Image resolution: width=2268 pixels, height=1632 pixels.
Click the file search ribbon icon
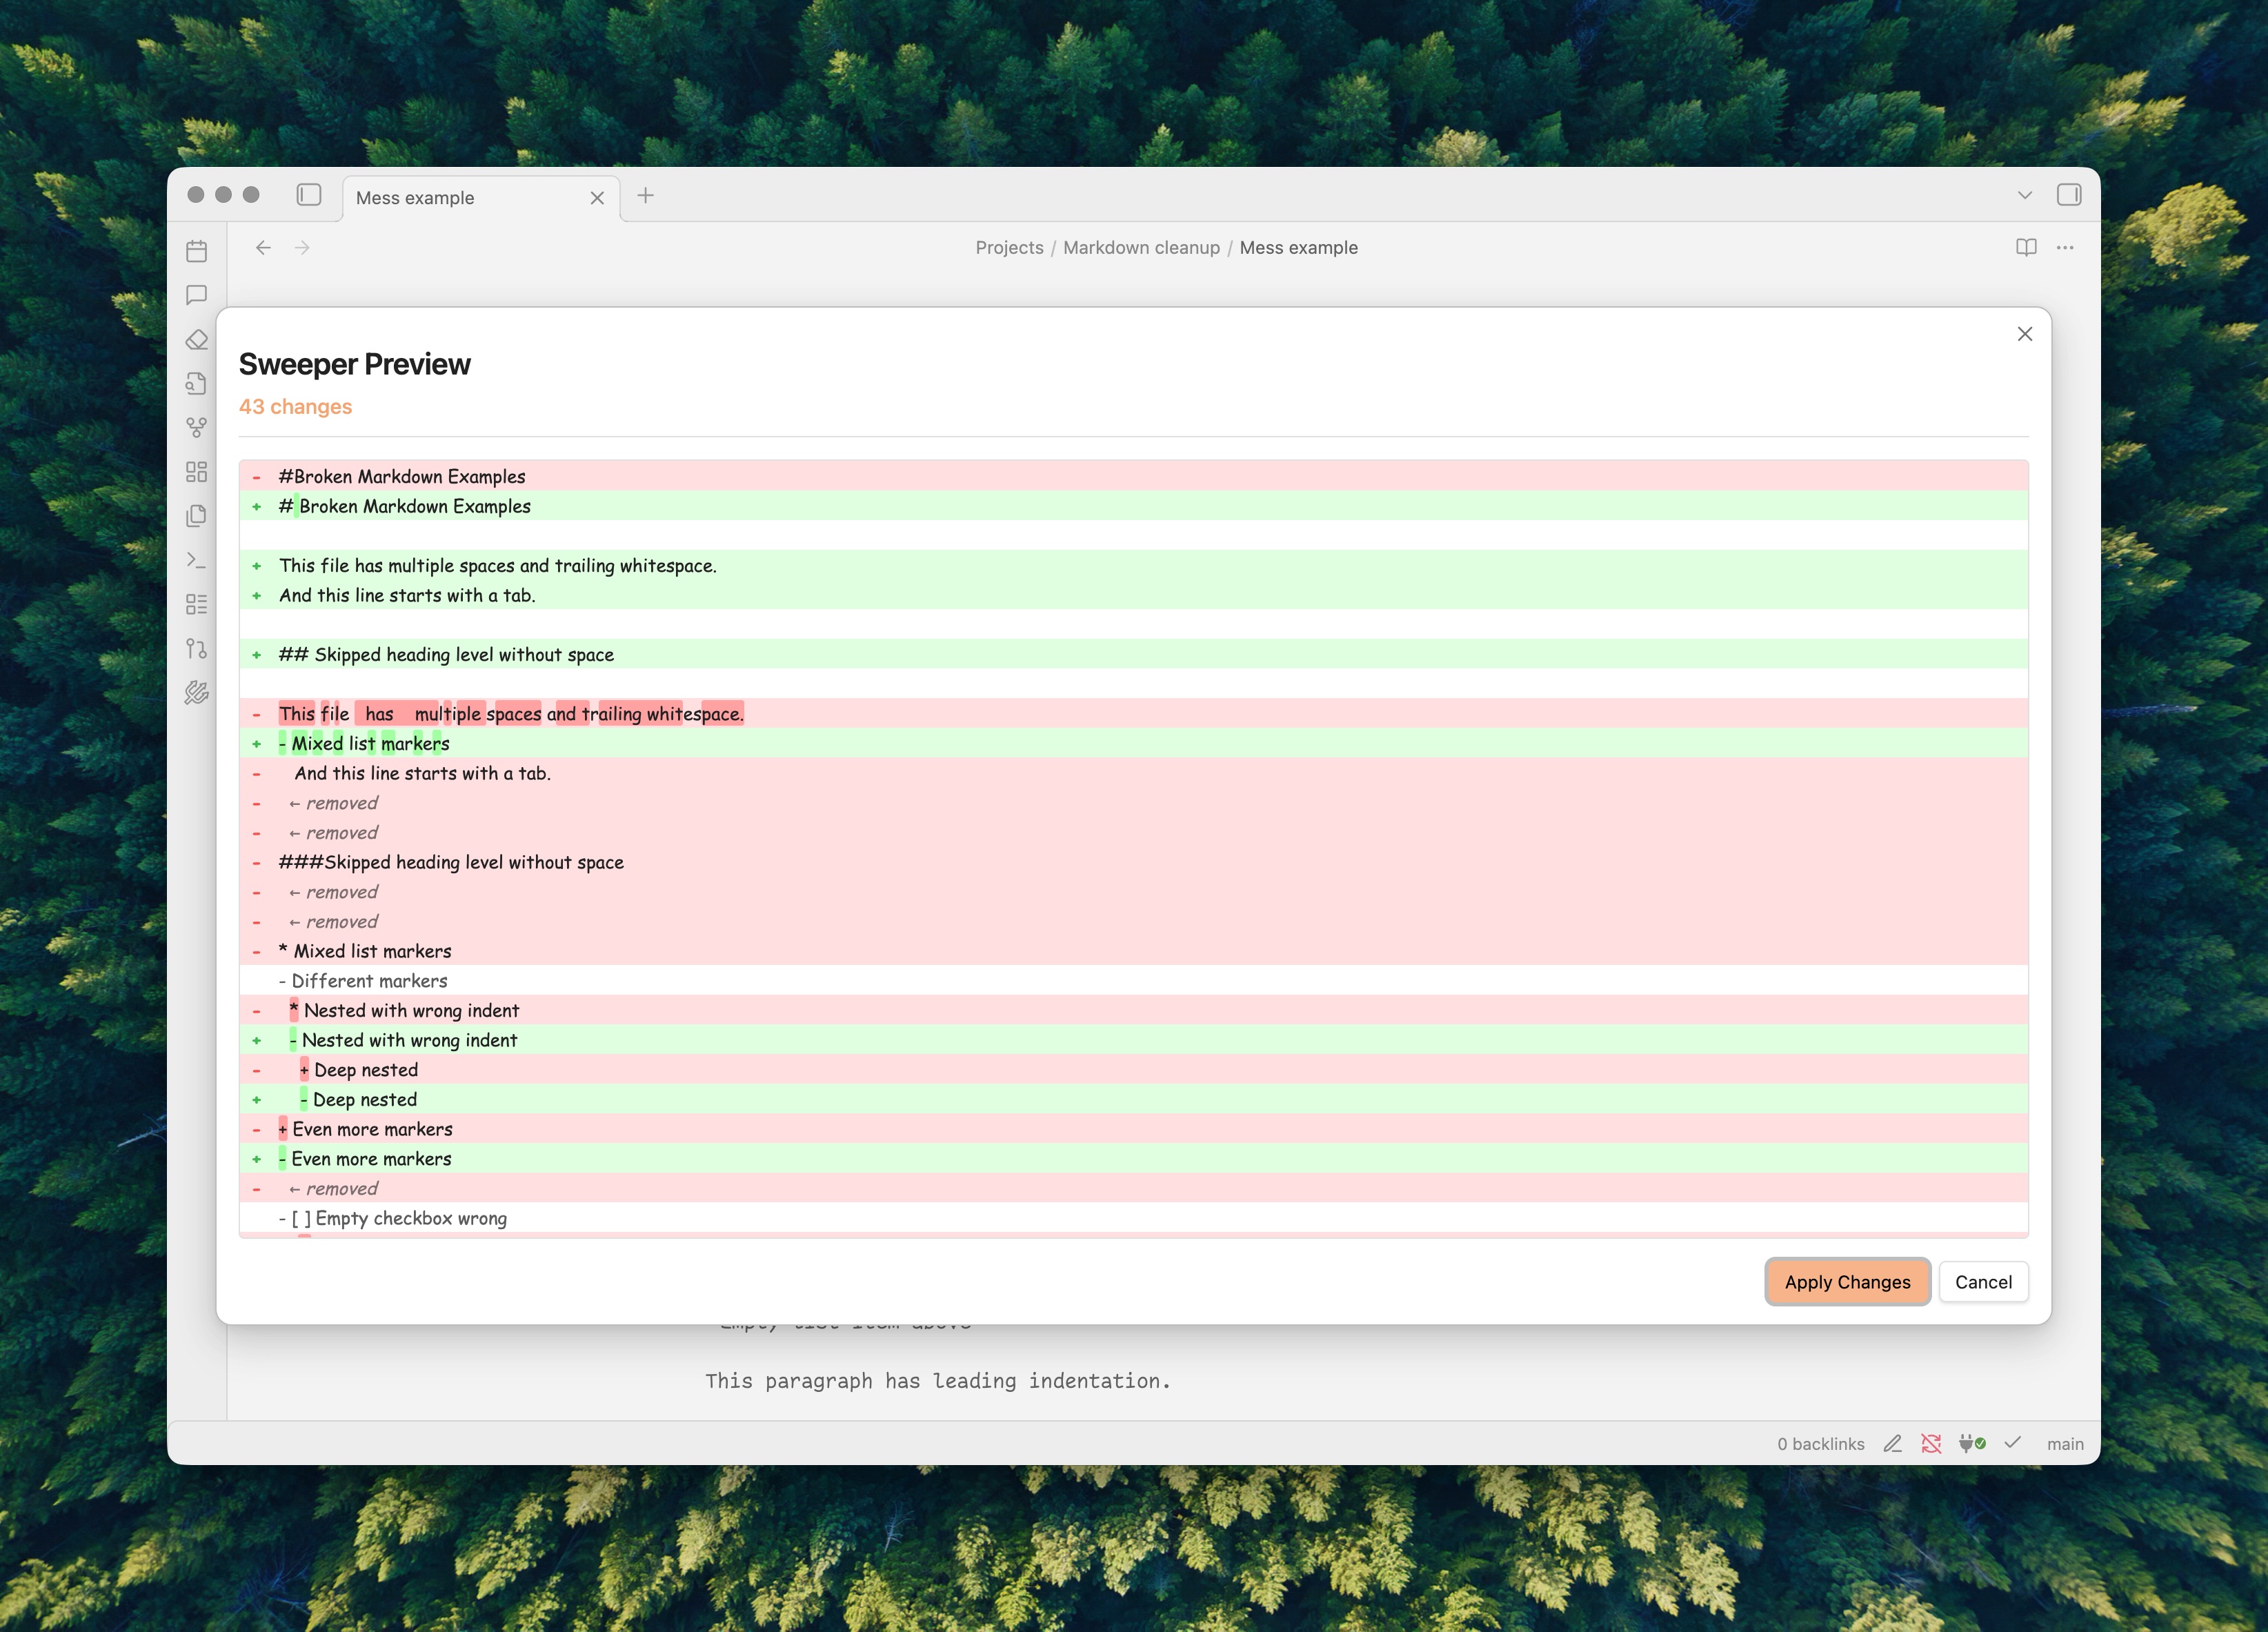(x=196, y=384)
